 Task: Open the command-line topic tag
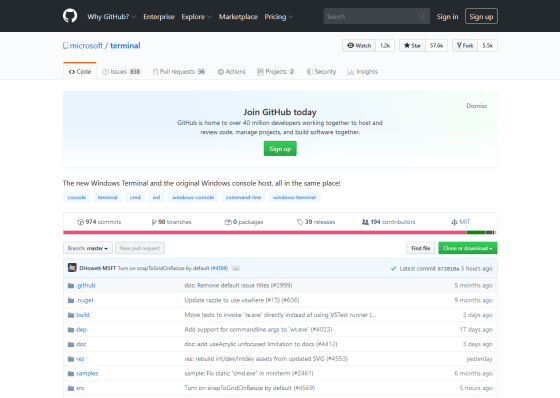point(243,197)
